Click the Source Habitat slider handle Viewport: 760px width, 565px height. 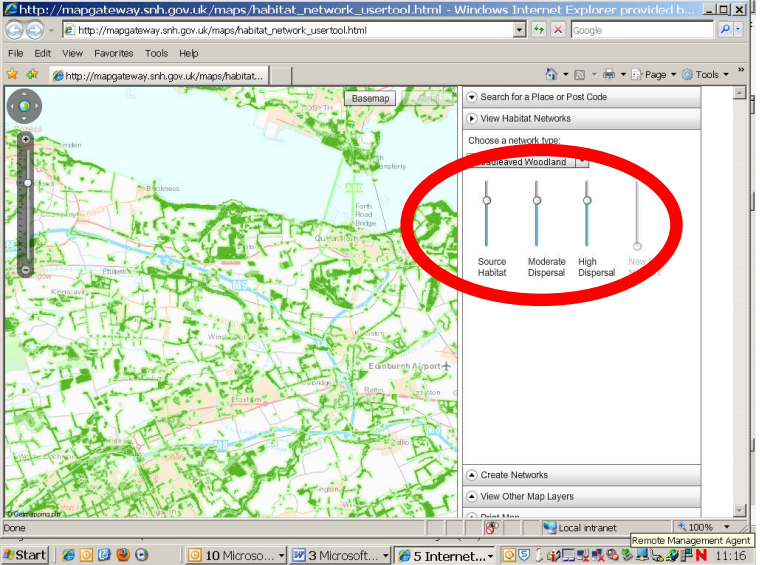(487, 200)
